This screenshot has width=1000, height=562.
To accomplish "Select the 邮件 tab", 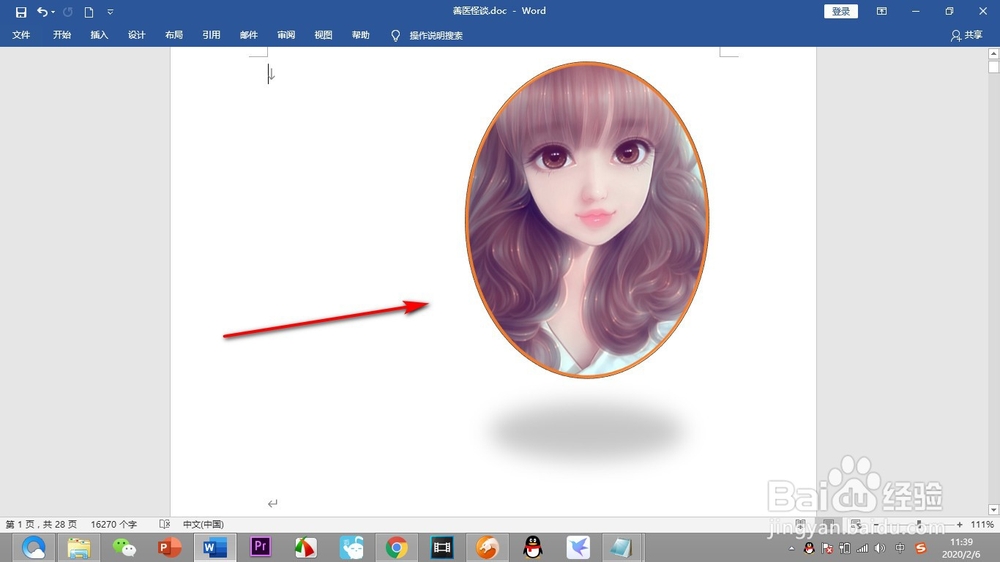I will click(x=248, y=35).
